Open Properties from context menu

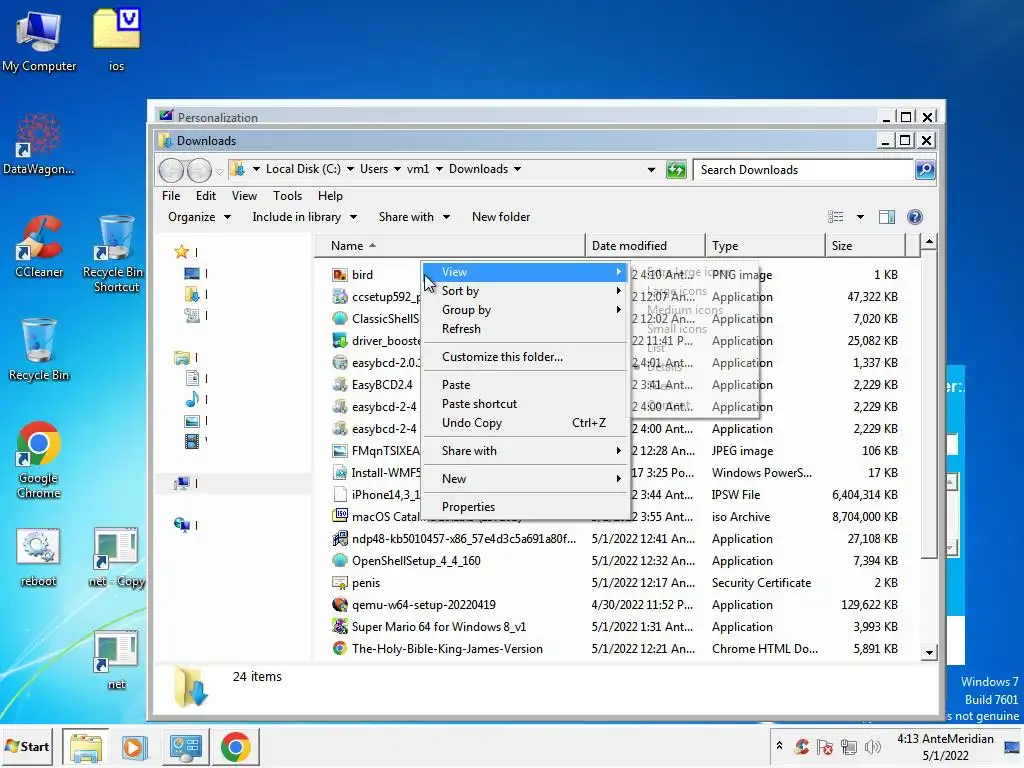tap(526, 507)
